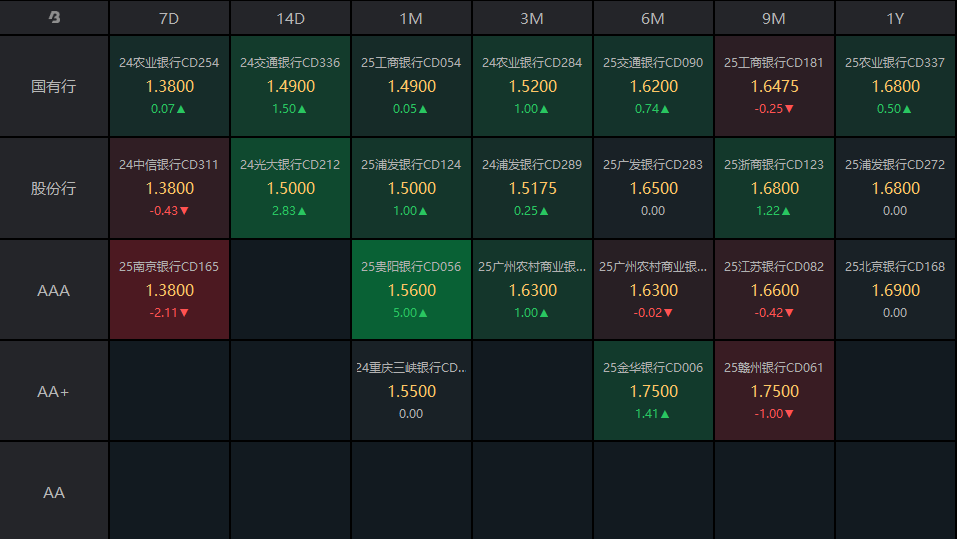Choose the 3M tenor column header

pos(532,18)
